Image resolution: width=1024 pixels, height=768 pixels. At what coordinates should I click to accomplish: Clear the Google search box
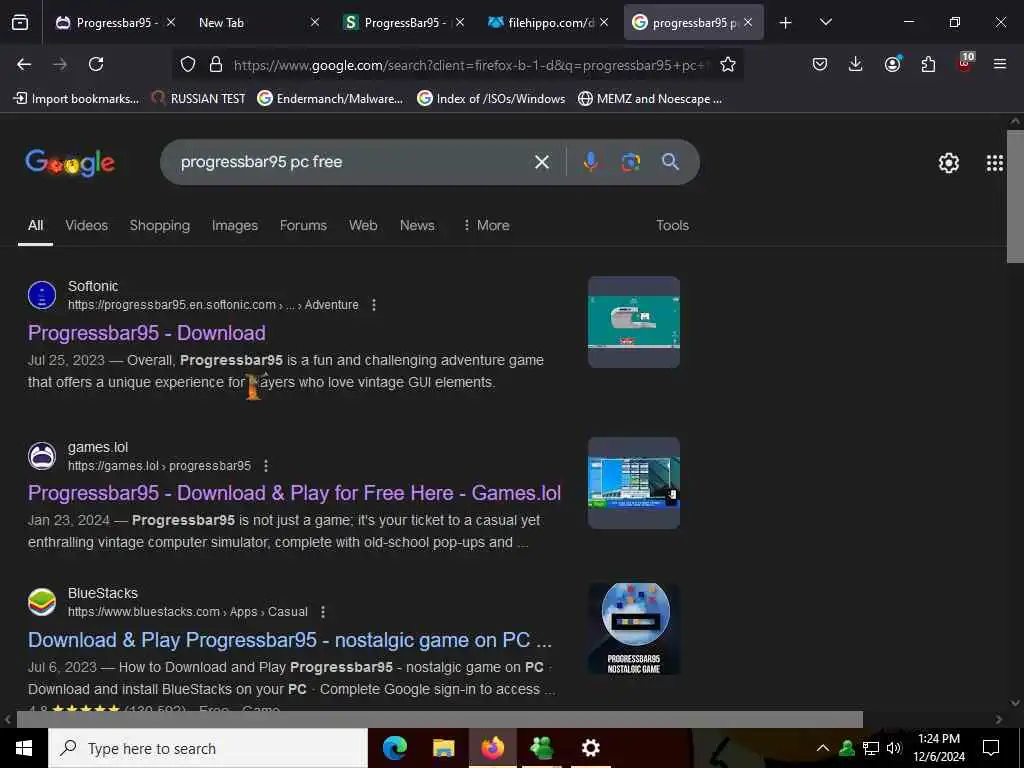coord(541,162)
